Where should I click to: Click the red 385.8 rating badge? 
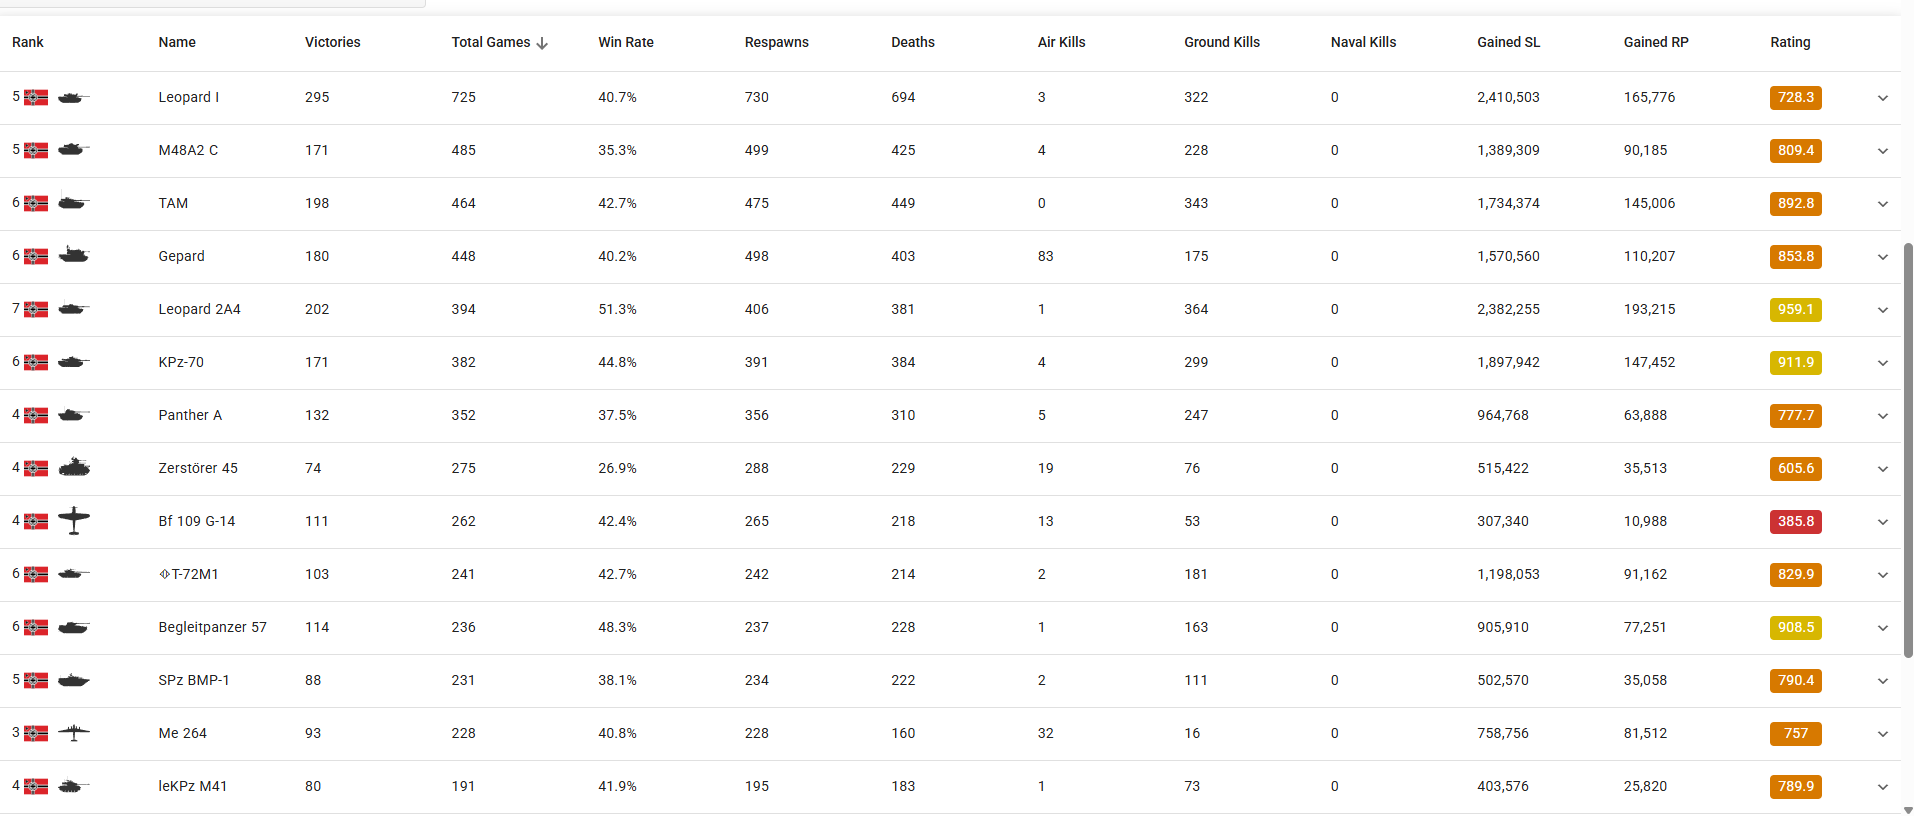point(1795,521)
